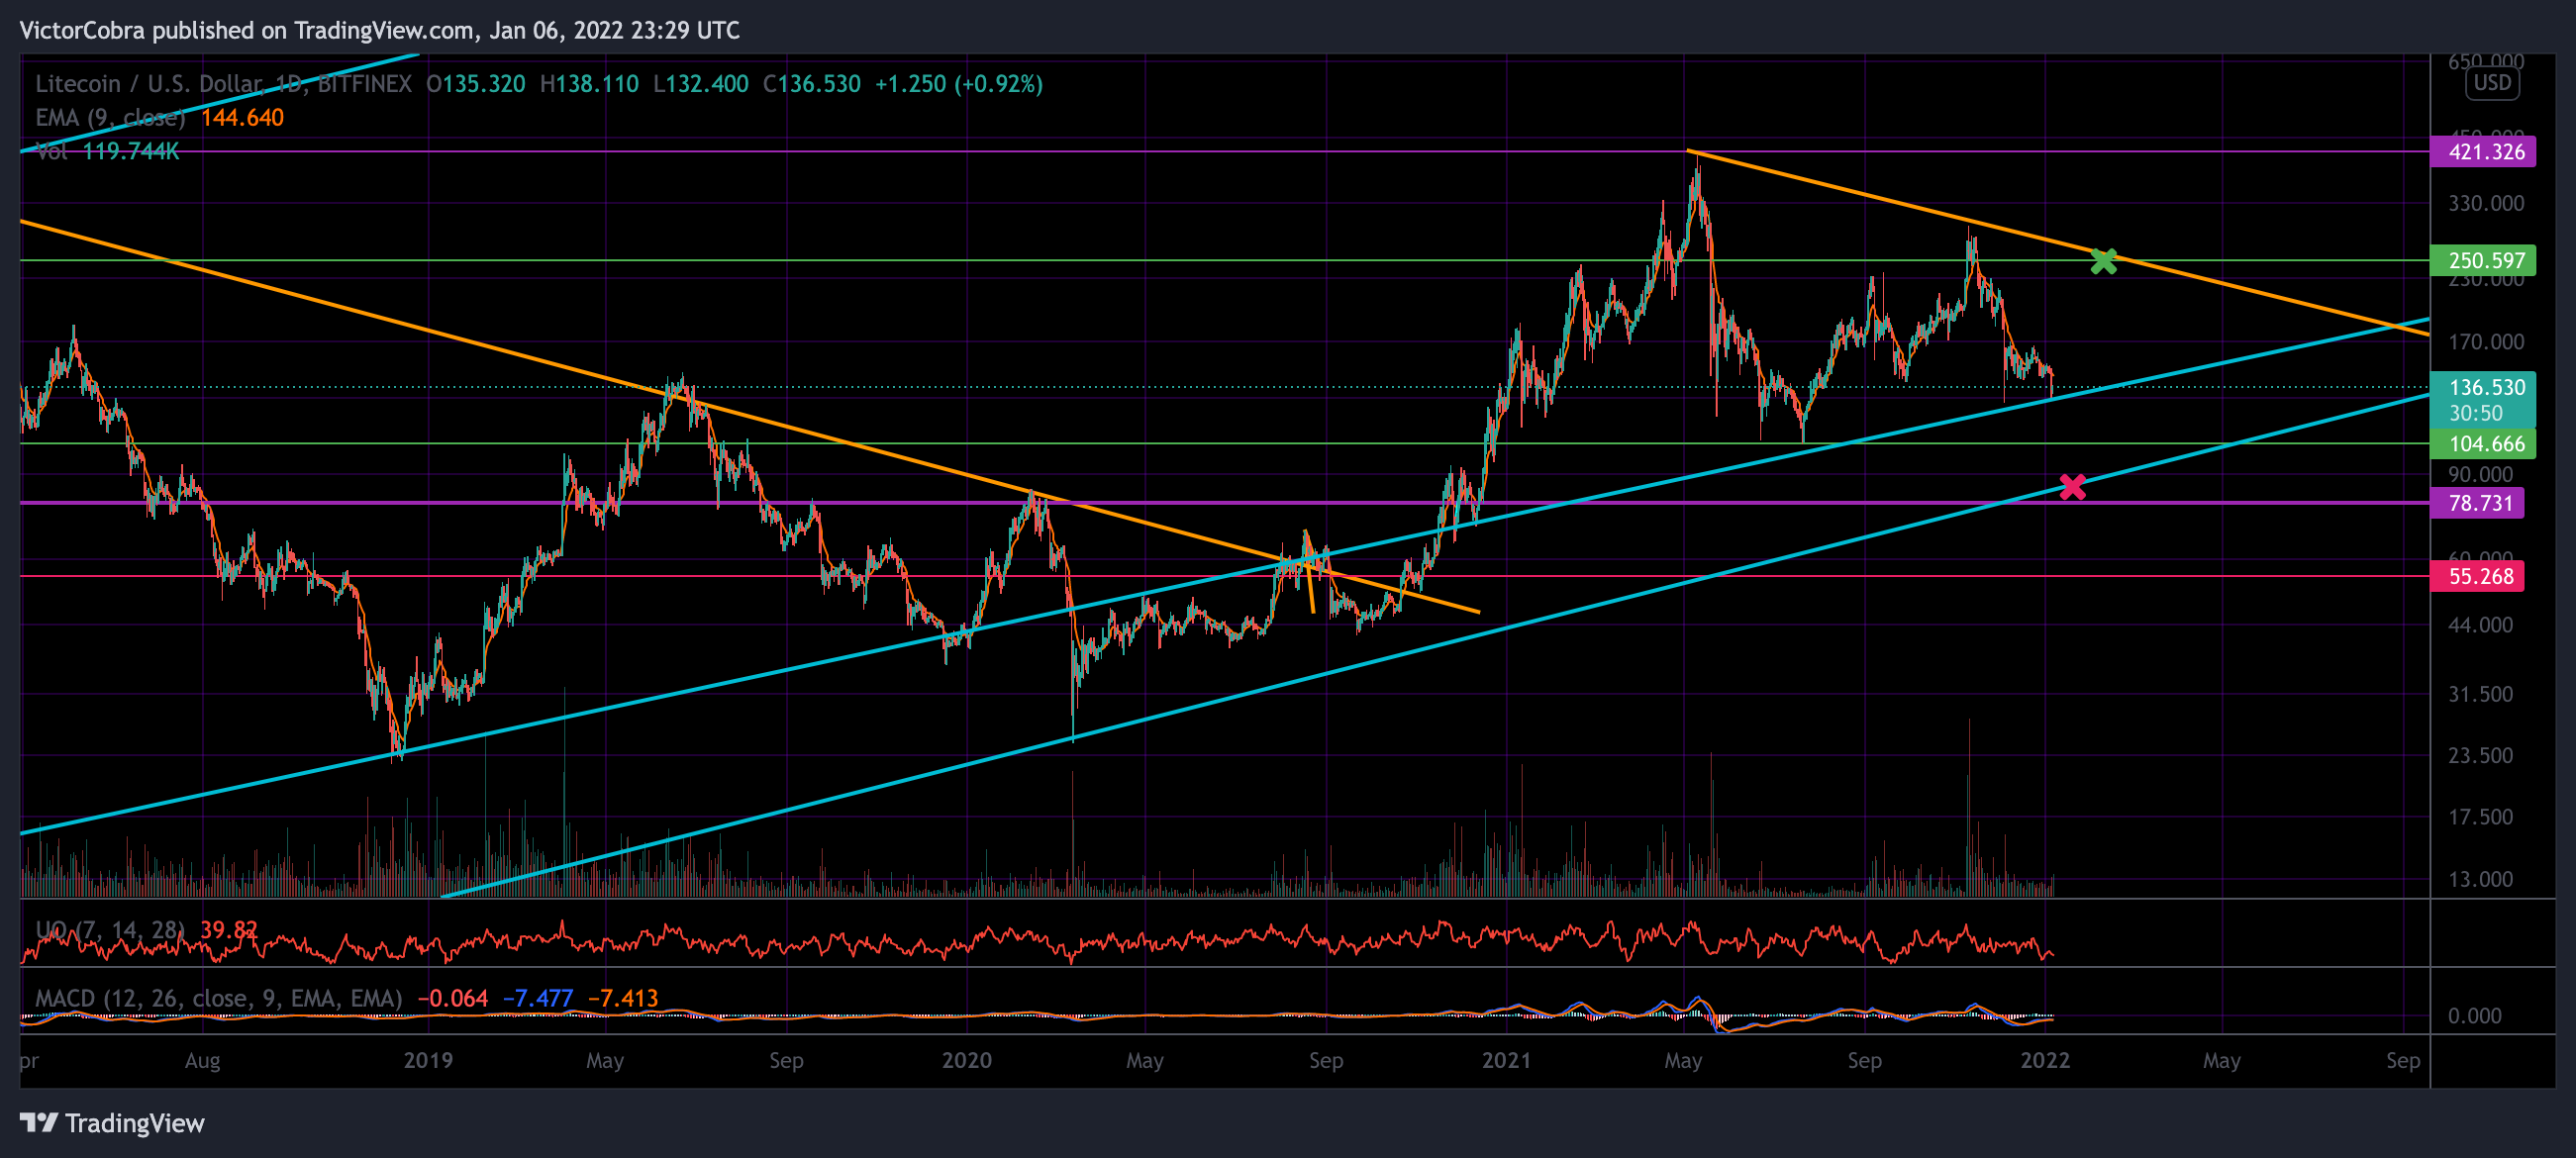
Task: Click the MACD 0.000 scale label
Action: point(2474,1016)
